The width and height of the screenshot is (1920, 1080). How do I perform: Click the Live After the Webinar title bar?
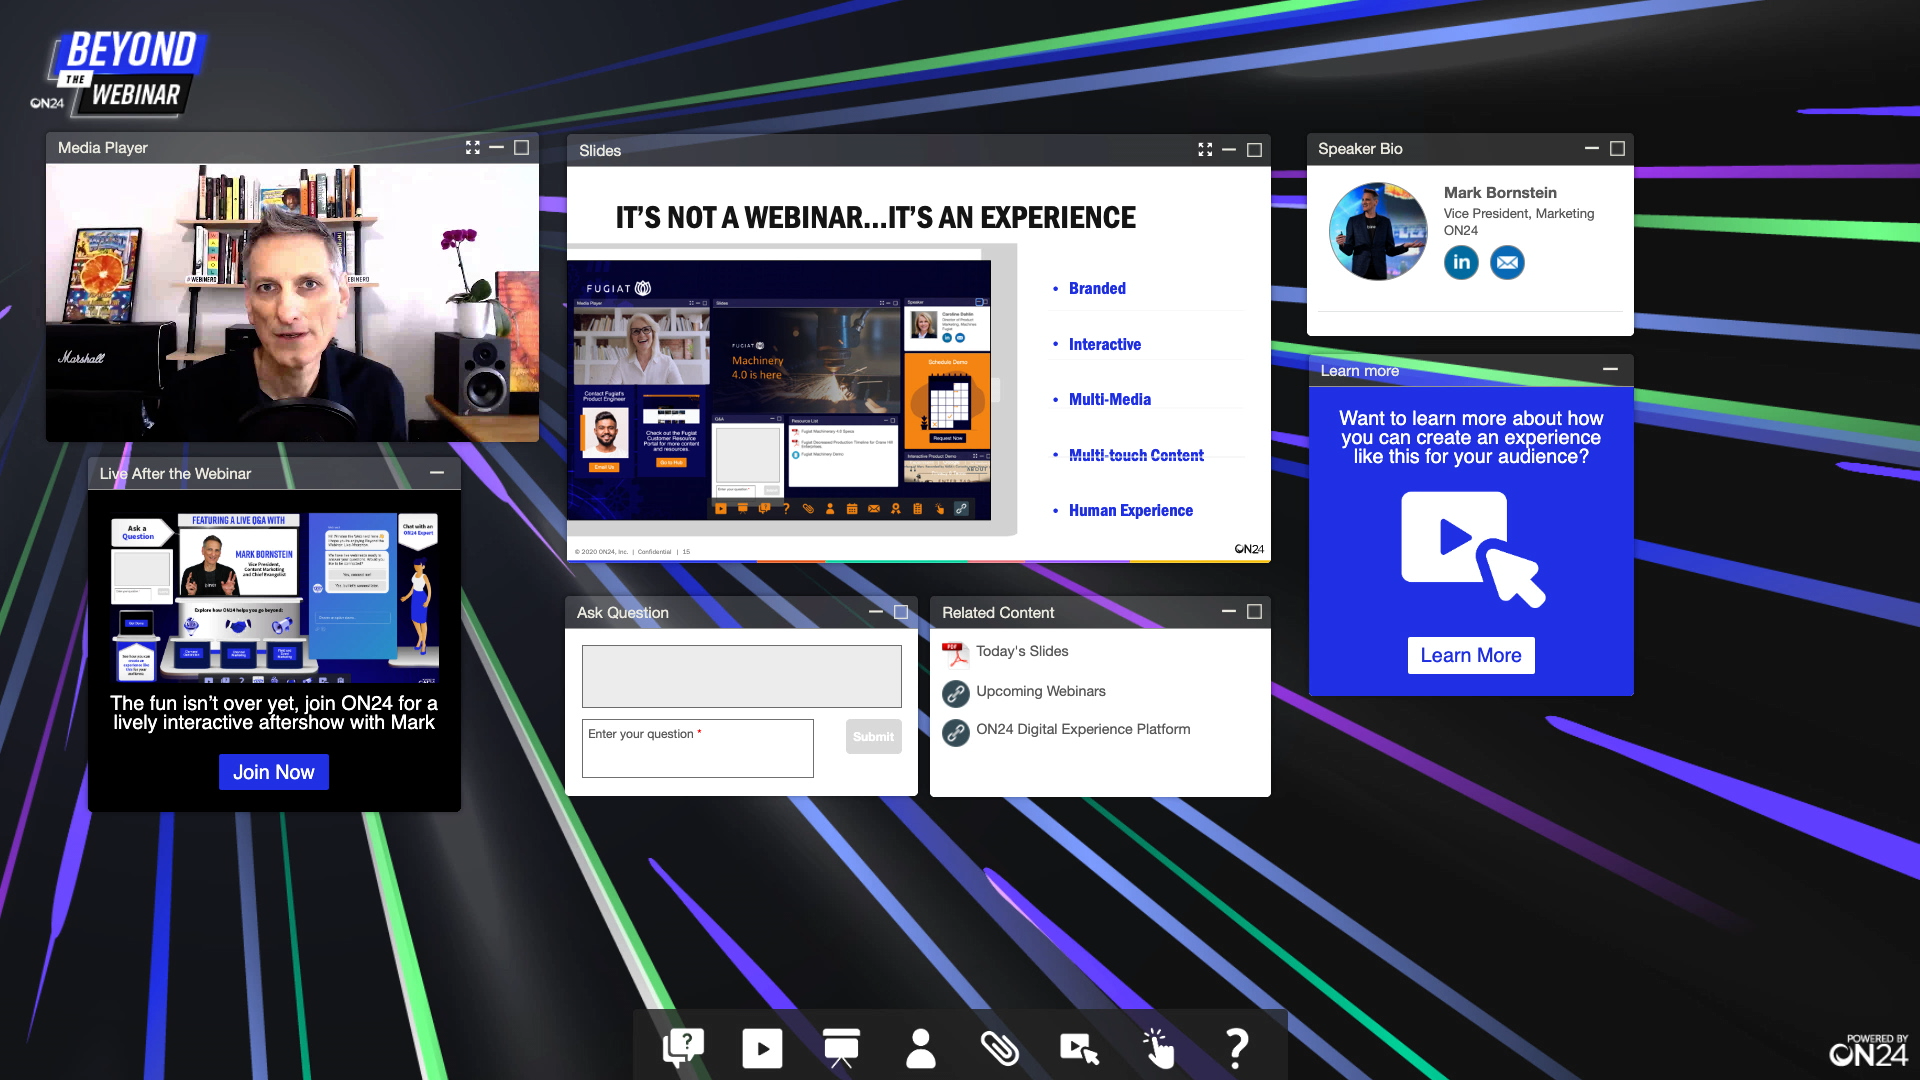point(274,473)
